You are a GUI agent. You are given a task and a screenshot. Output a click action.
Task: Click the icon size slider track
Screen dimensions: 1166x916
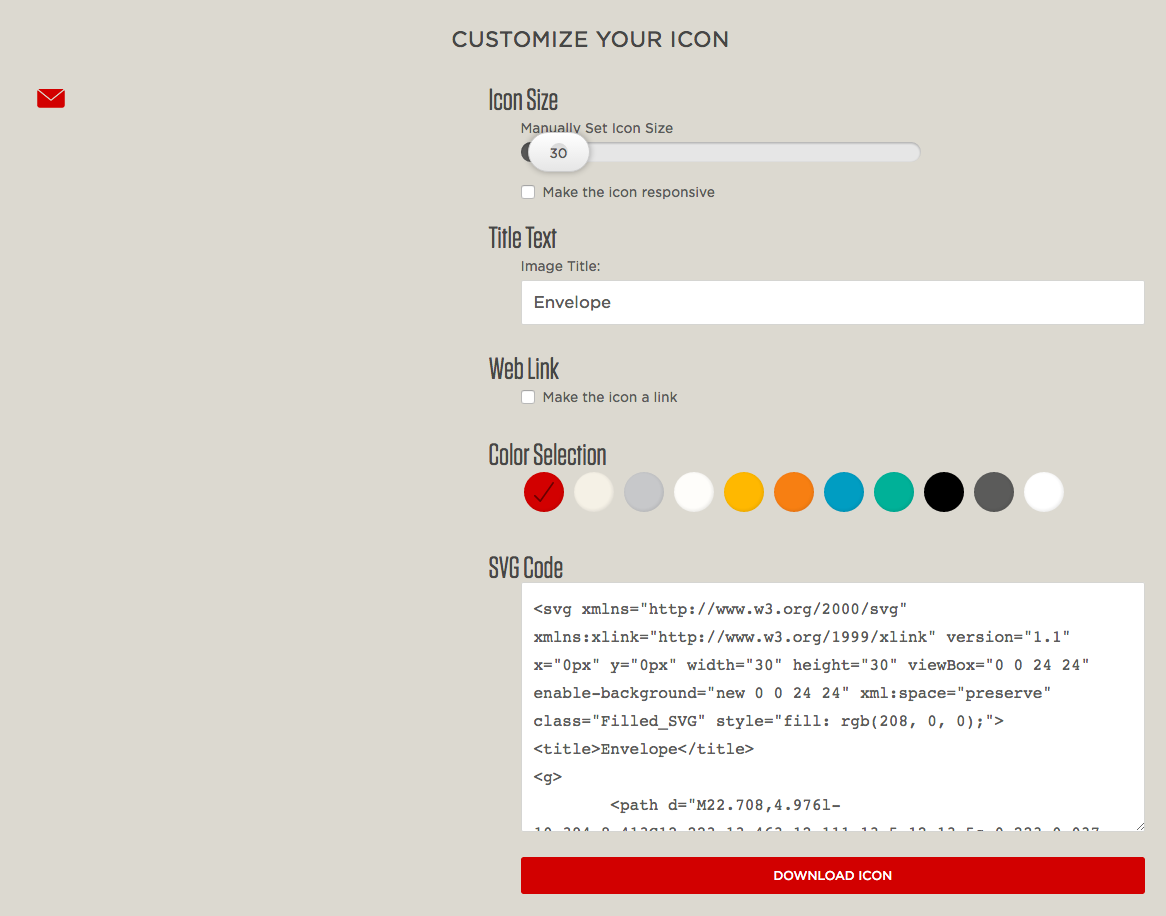pos(721,152)
